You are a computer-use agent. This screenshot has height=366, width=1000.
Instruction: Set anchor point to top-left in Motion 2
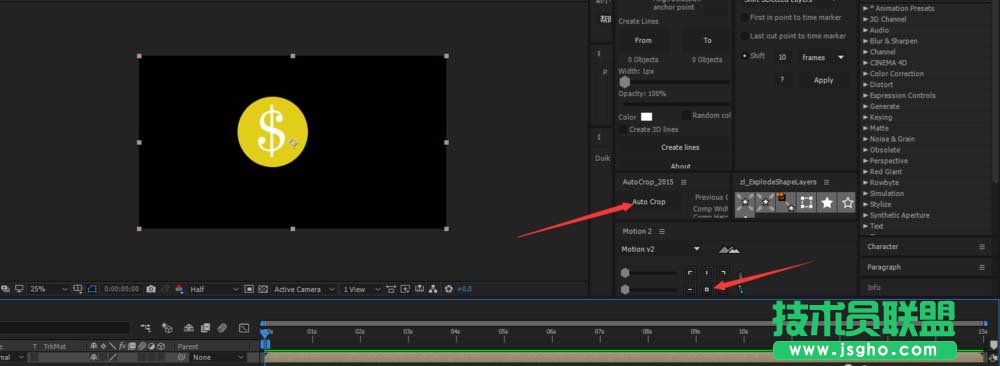point(691,273)
